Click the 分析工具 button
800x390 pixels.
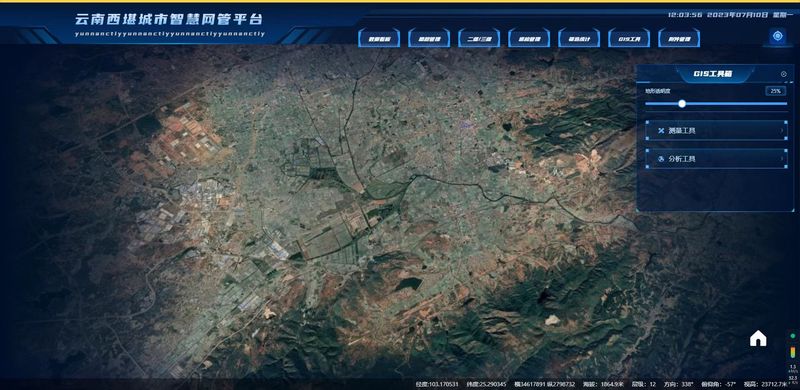tap(716, 159)
